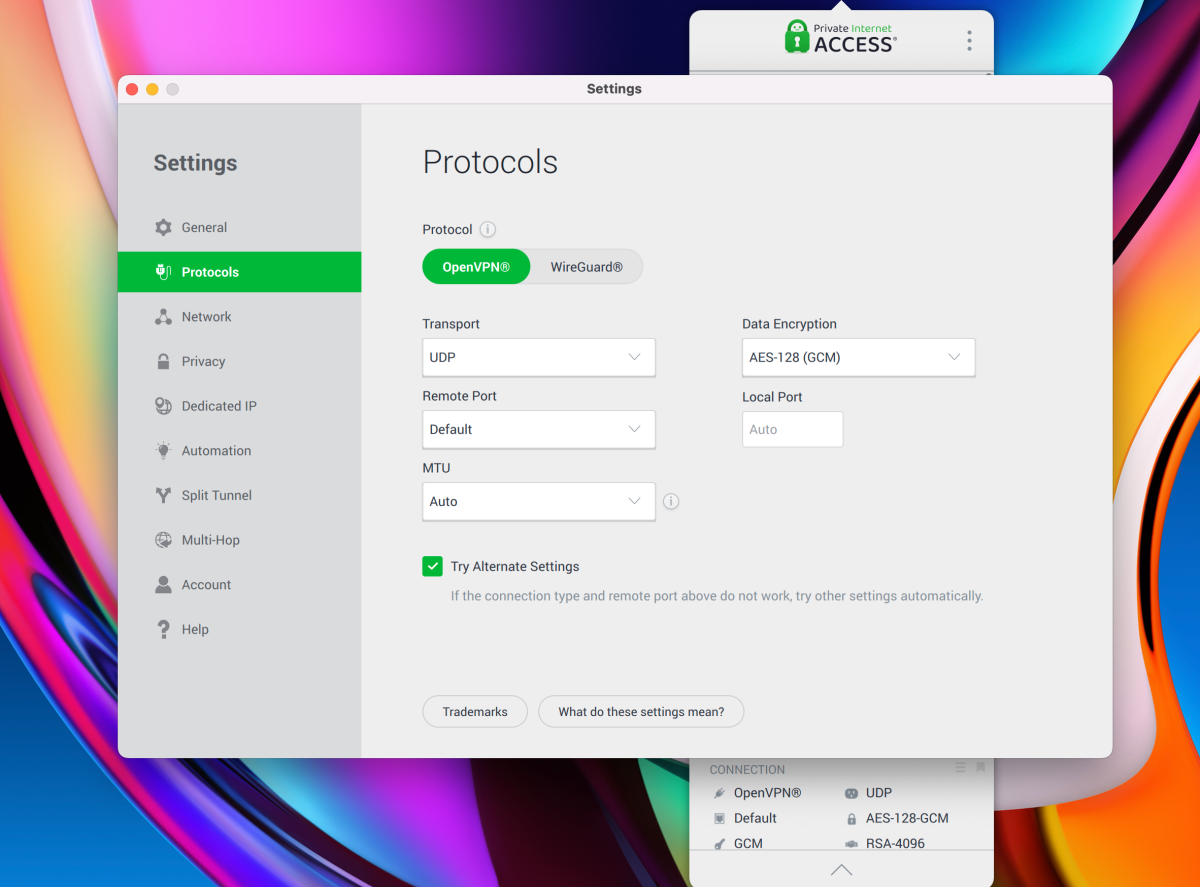This screenshot has width=1200, height=887.
Task: Click the AES-128-GCM text in Connection tile
Action: pyautogui.click(x=907, y=818)
